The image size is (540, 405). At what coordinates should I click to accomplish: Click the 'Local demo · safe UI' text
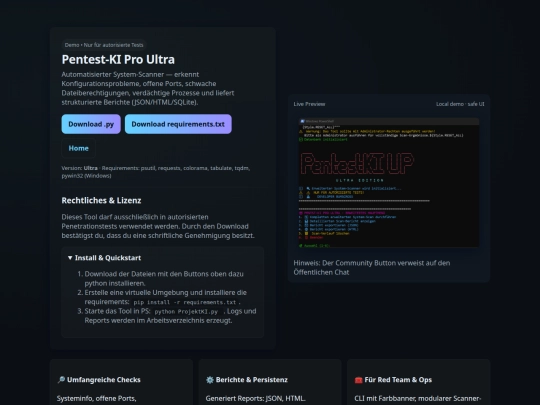tap(460, 104)
